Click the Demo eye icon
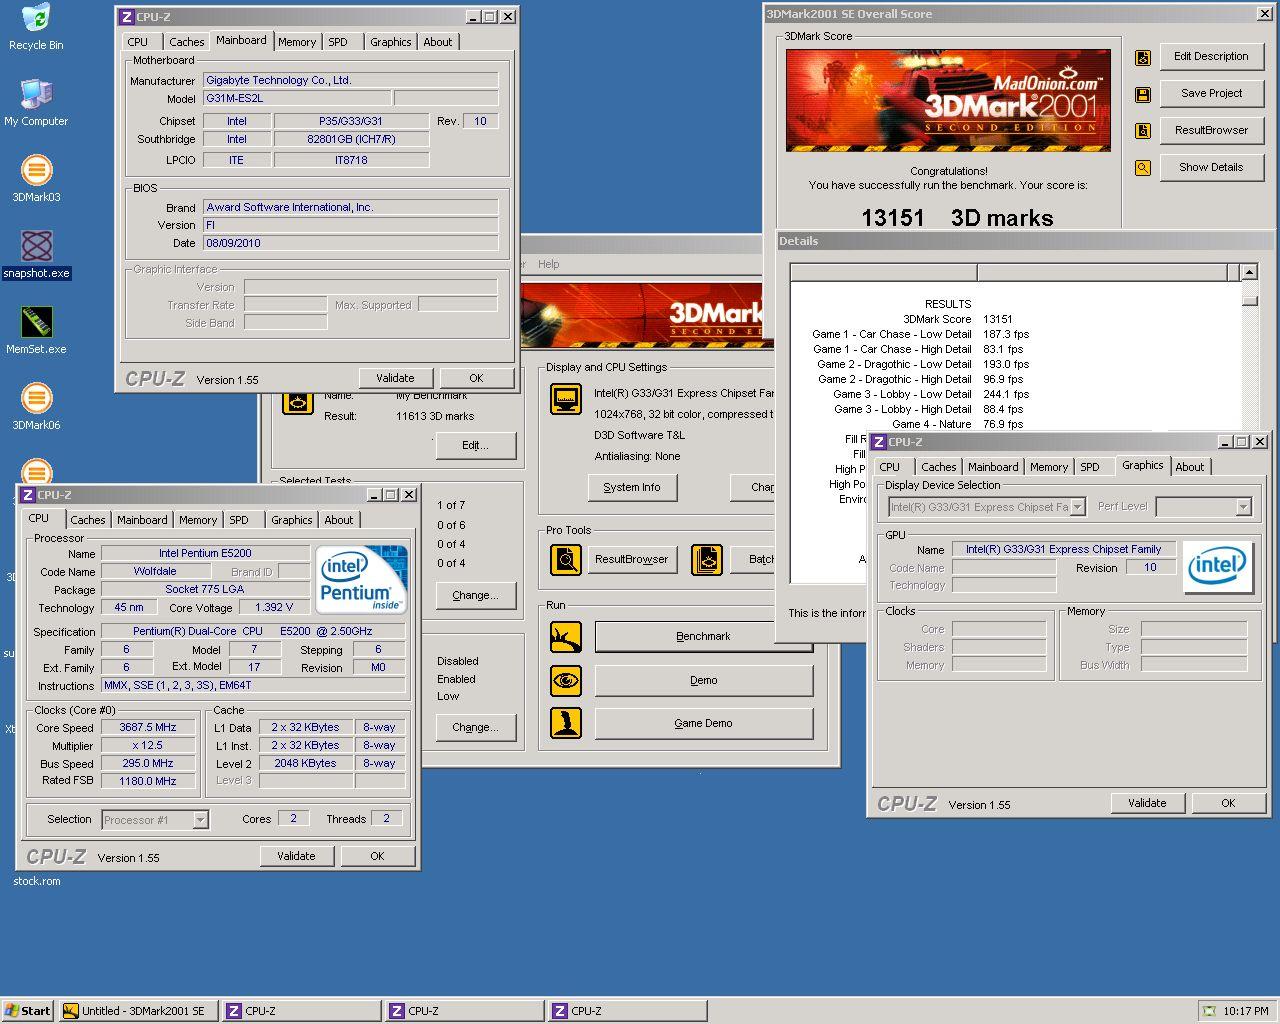Viewport: 1280px width, 1024px height. [566, 680]
